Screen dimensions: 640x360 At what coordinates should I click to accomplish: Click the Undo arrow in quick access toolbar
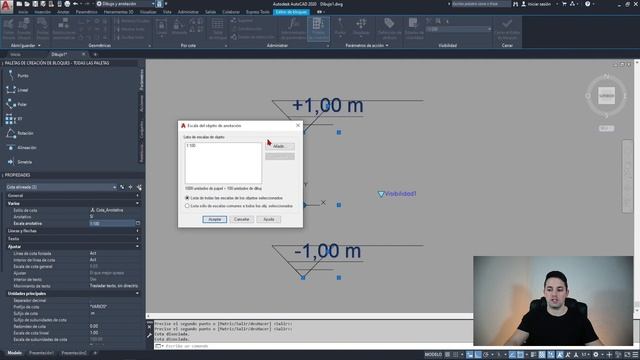[x=75, y=4]
